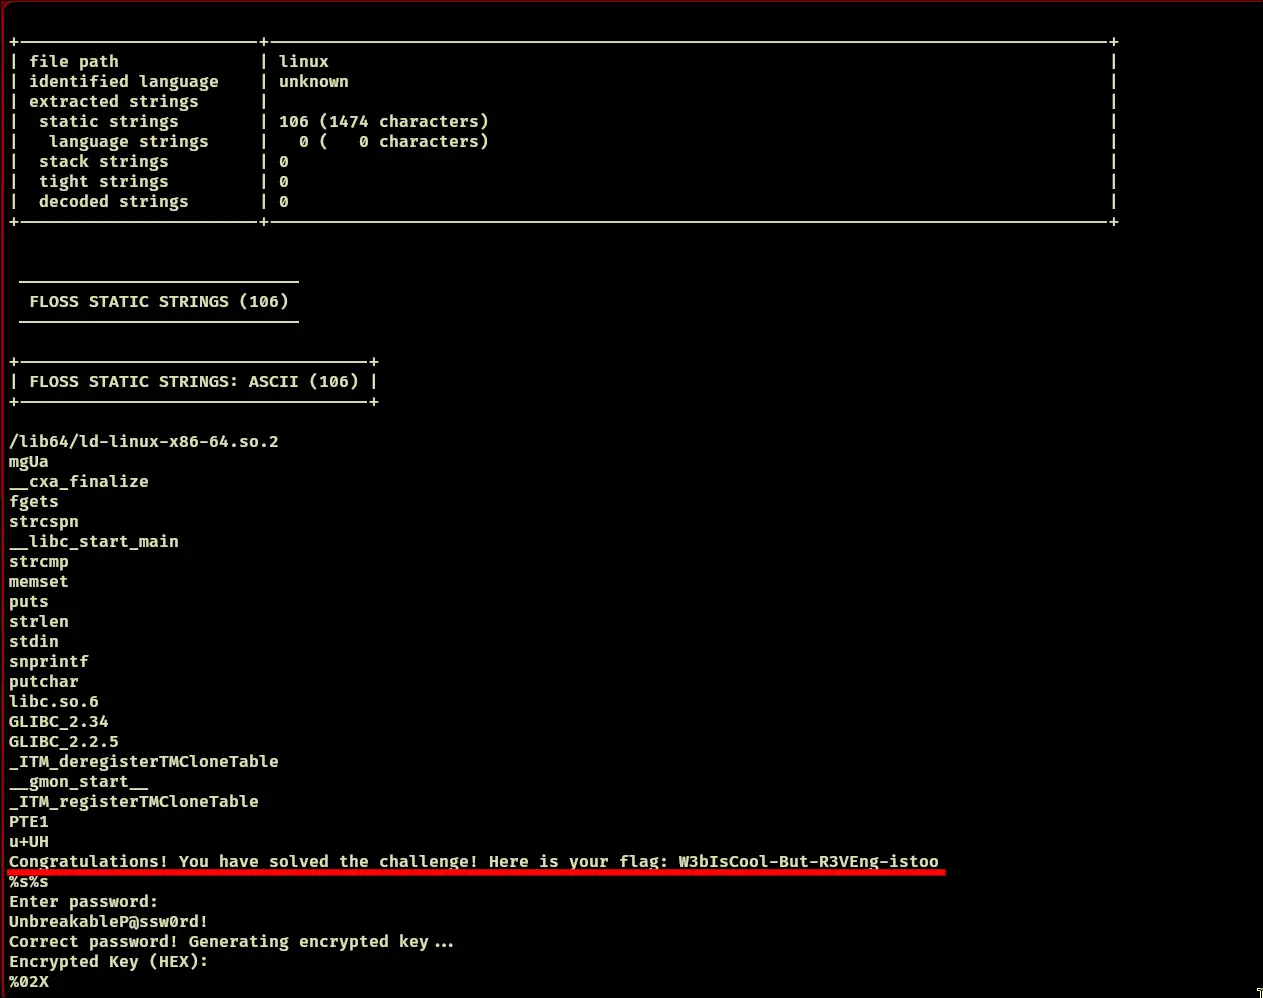Click the flag text W3bIsCool-But-R3VEng-istoo
The width and height of the screenshot is (1263, 998).
[808, 861]
